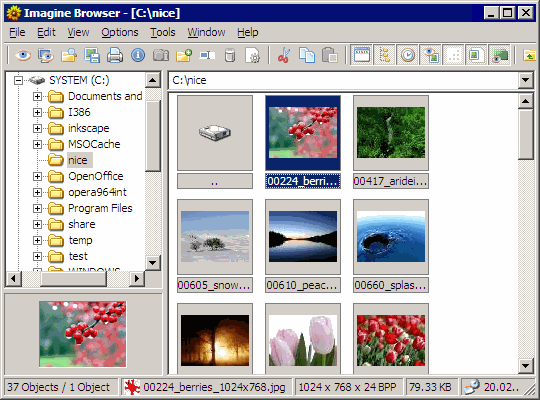Click the parent directory '..' item
The width and height of the screenshot is (540, 400).
click(215, 142)
